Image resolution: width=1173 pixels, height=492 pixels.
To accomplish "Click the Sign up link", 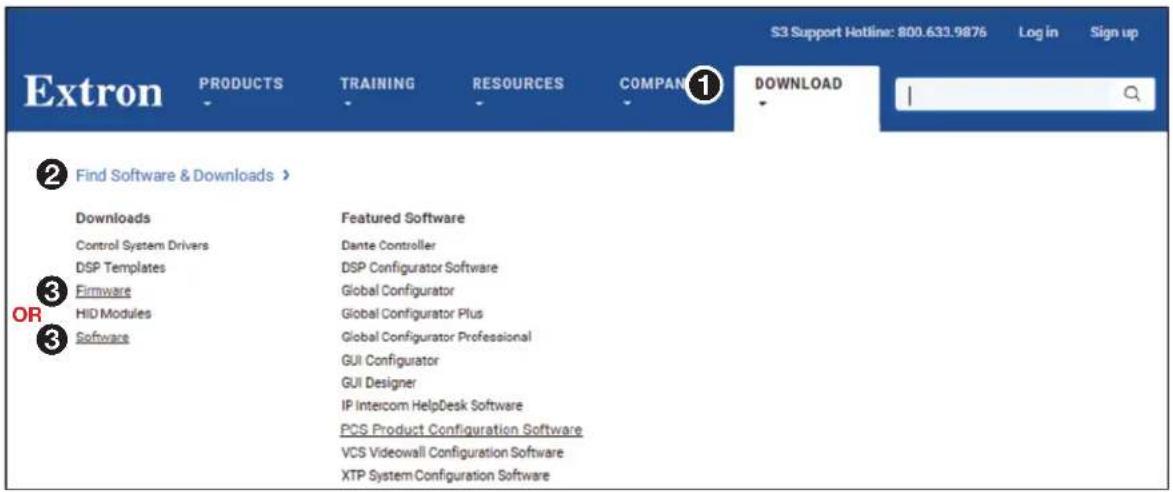I will [x=1114, y=32].
